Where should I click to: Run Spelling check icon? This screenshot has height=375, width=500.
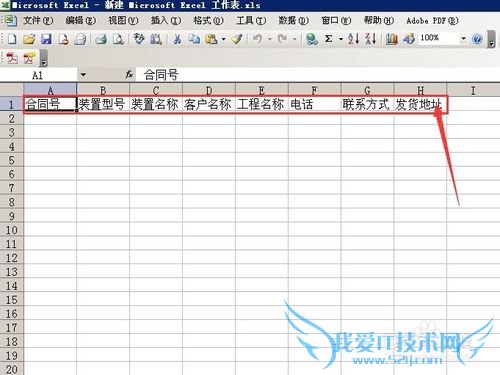[x=139, y=39]
